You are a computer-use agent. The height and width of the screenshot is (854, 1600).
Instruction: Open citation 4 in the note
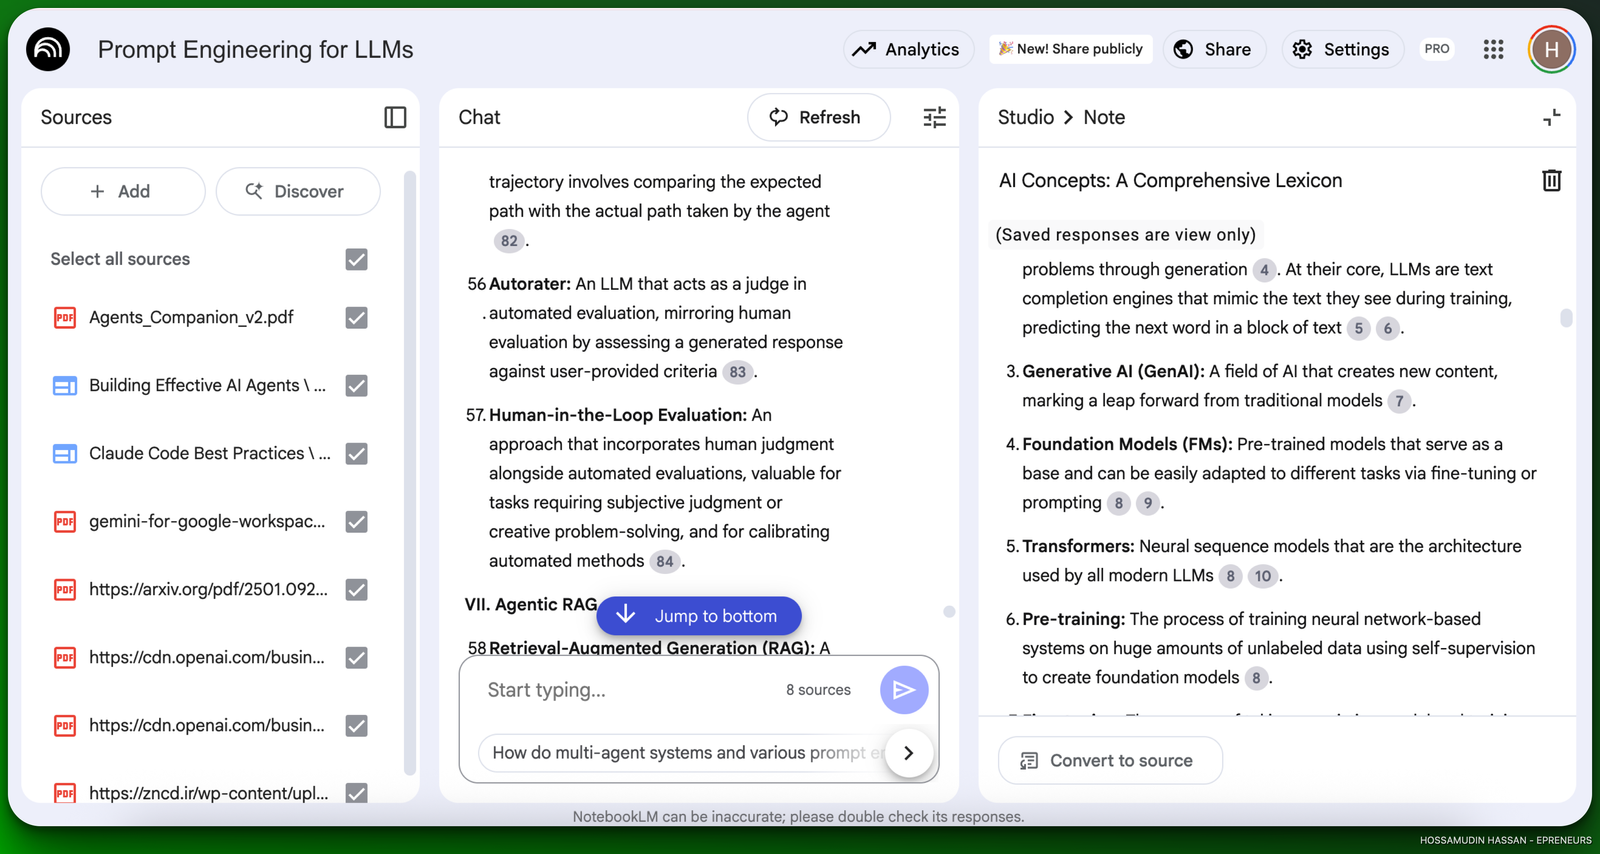click(x=1264, y=270)
